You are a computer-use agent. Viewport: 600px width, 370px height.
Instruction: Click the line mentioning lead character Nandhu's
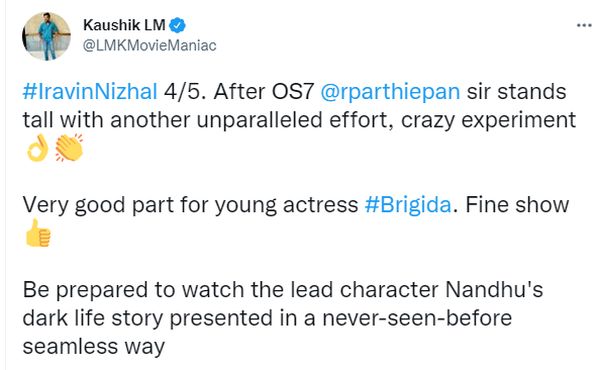coord(283,290)
